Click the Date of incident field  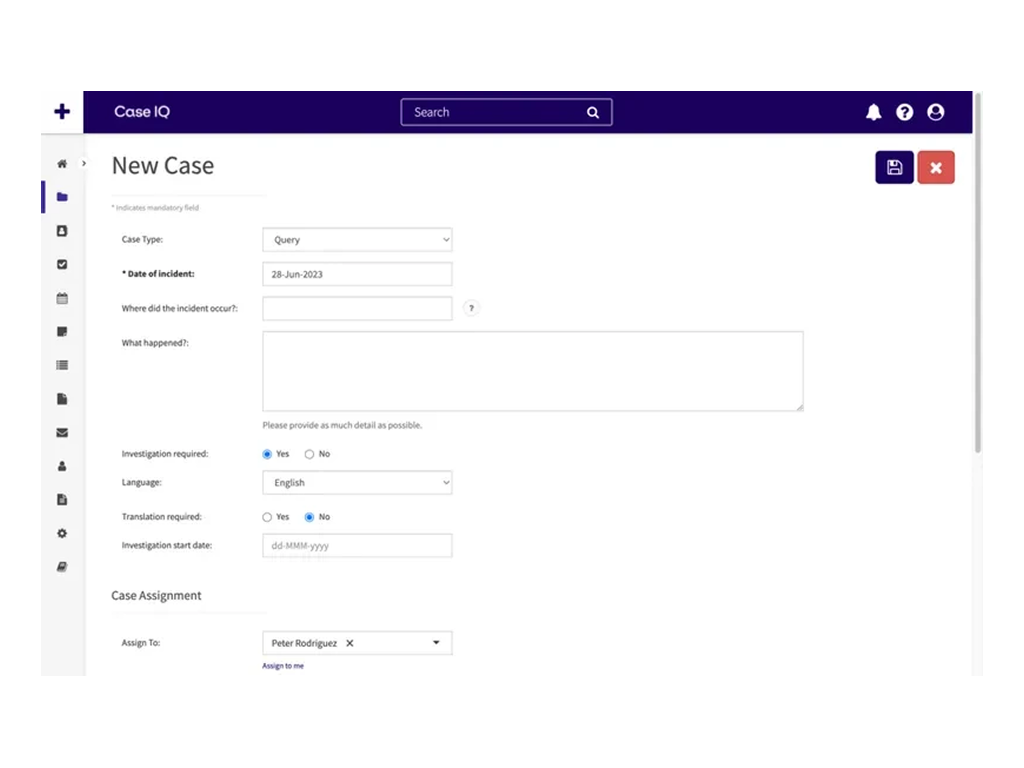click(x=357, y=274)
